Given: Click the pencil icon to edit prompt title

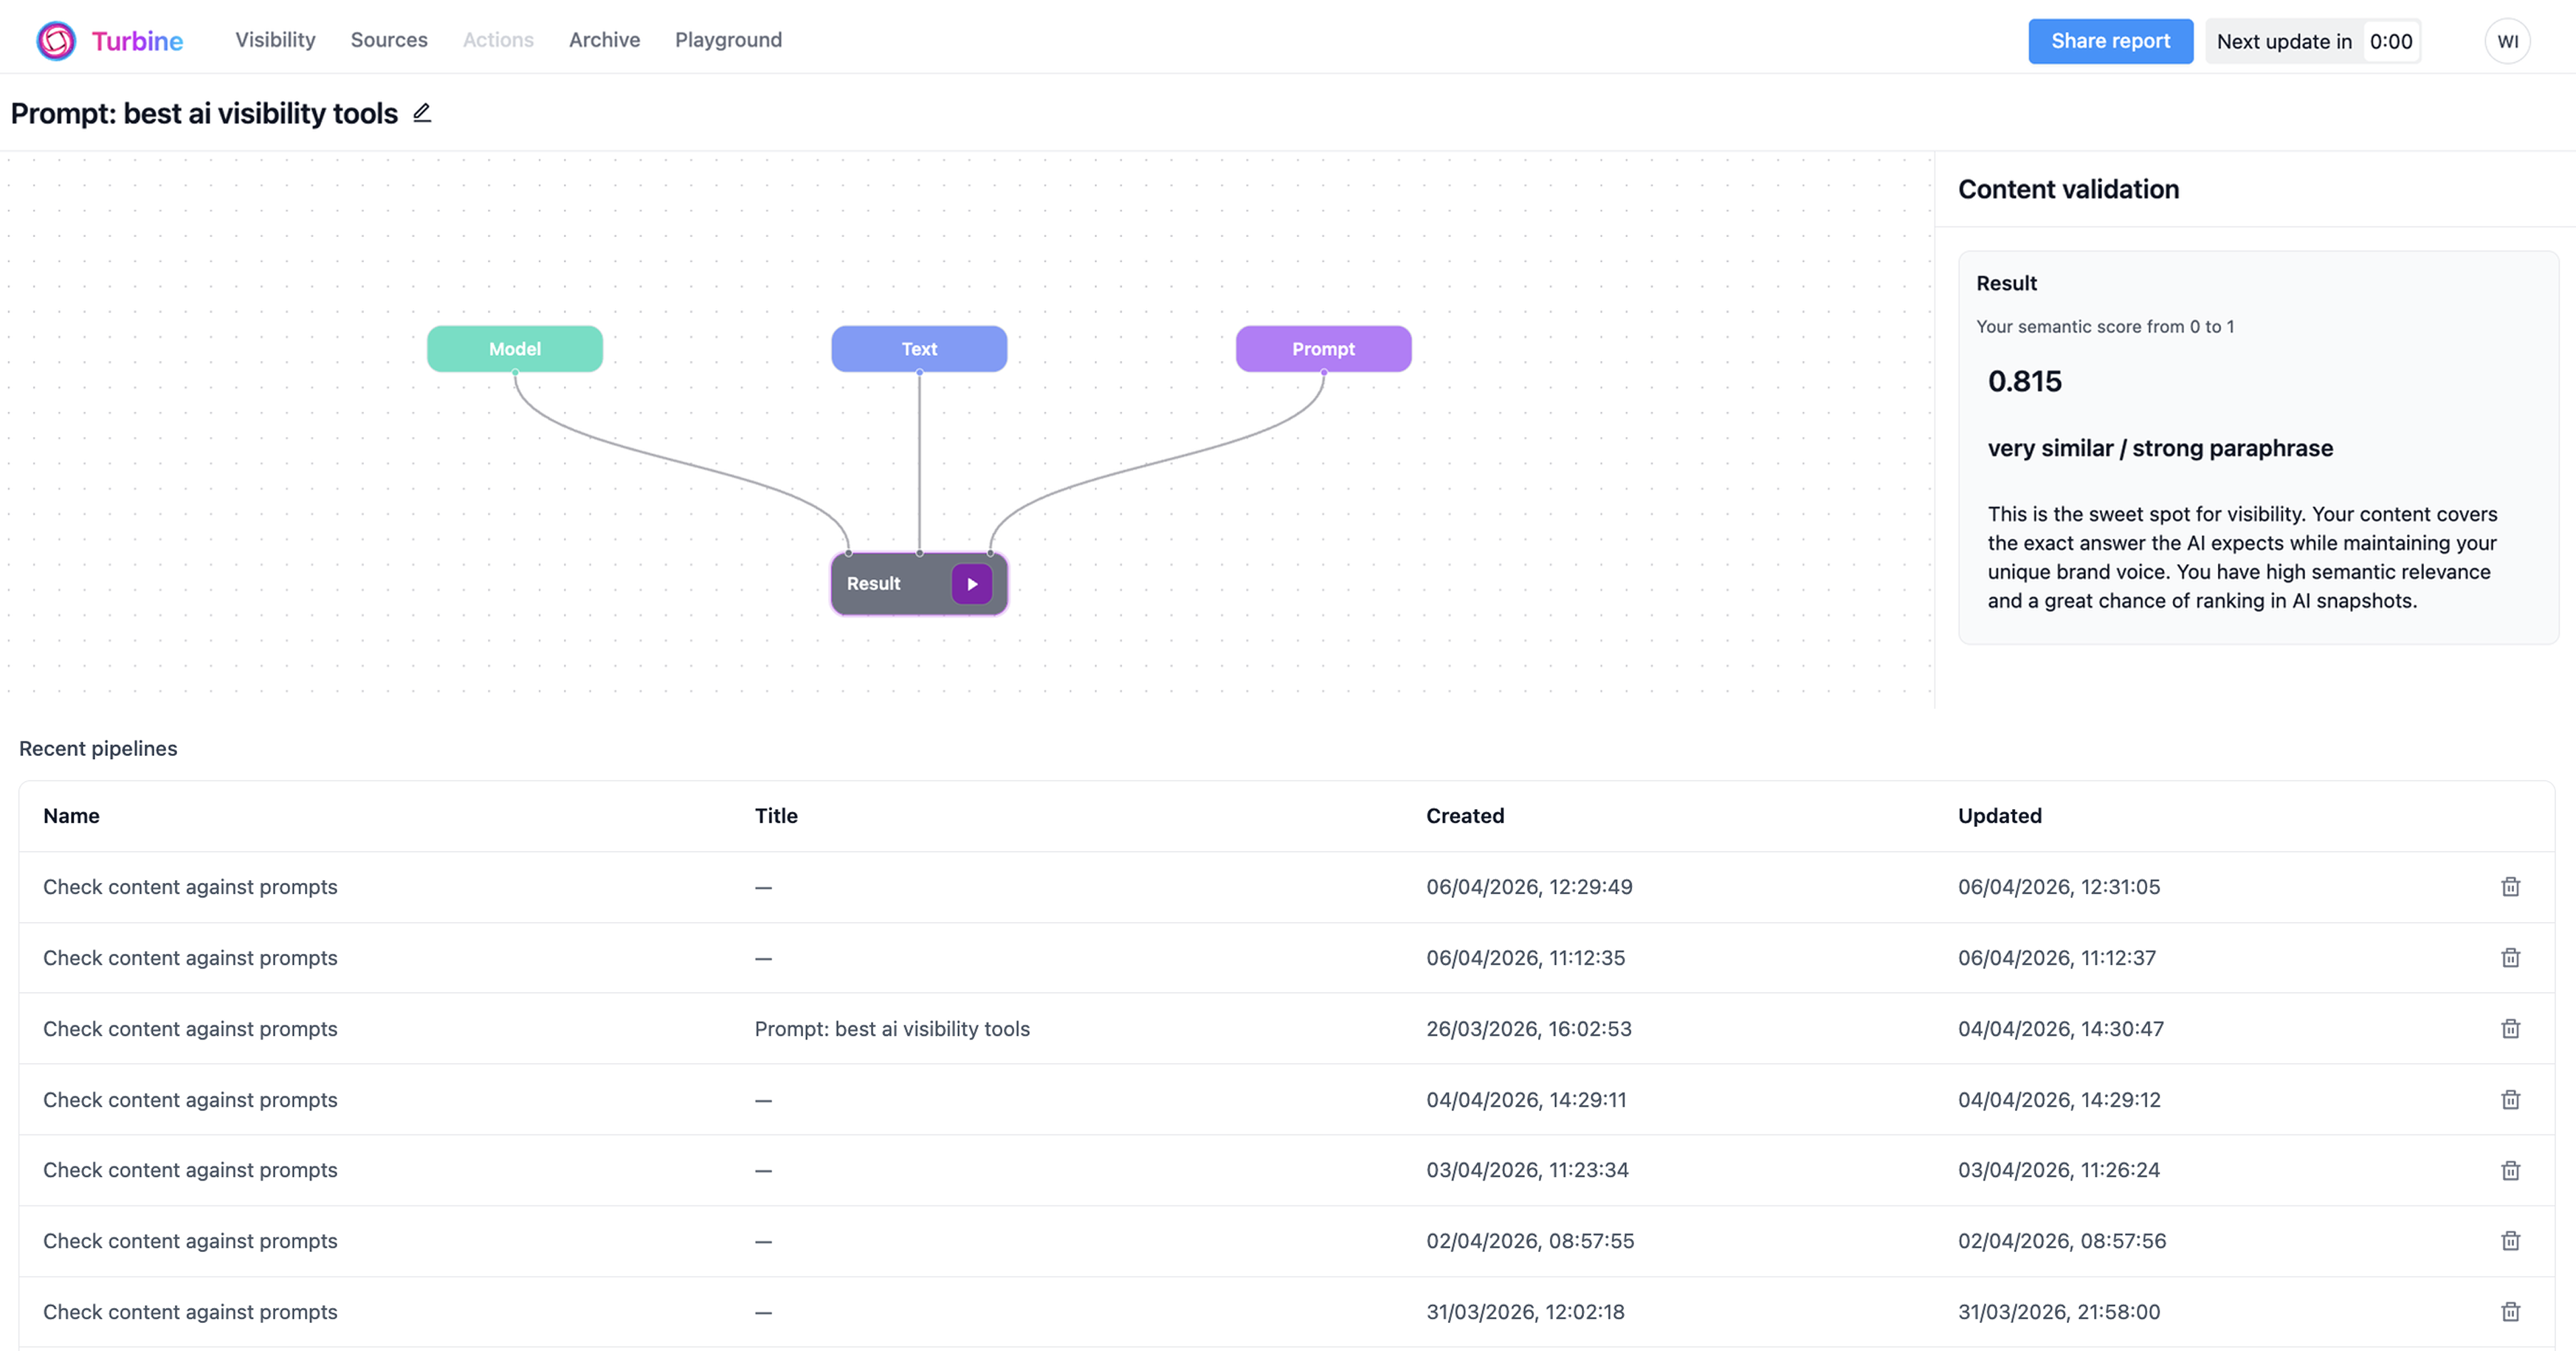Looking at the screenshot, I should (x=422, y=113).
